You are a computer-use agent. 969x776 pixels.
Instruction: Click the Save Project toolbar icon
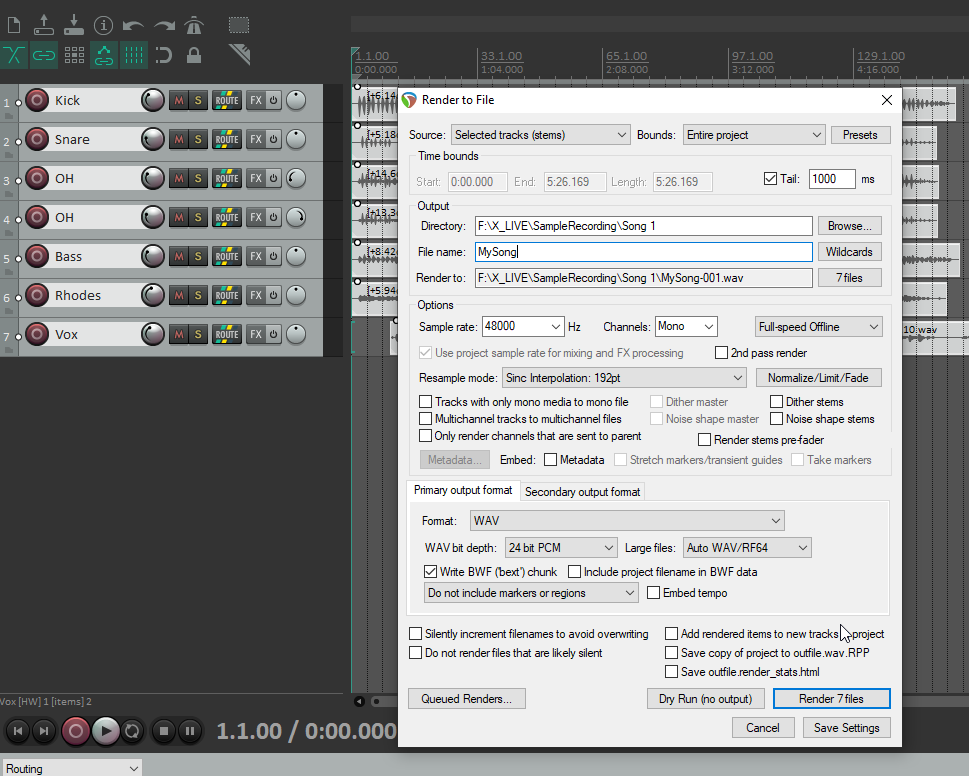point(74,25)
